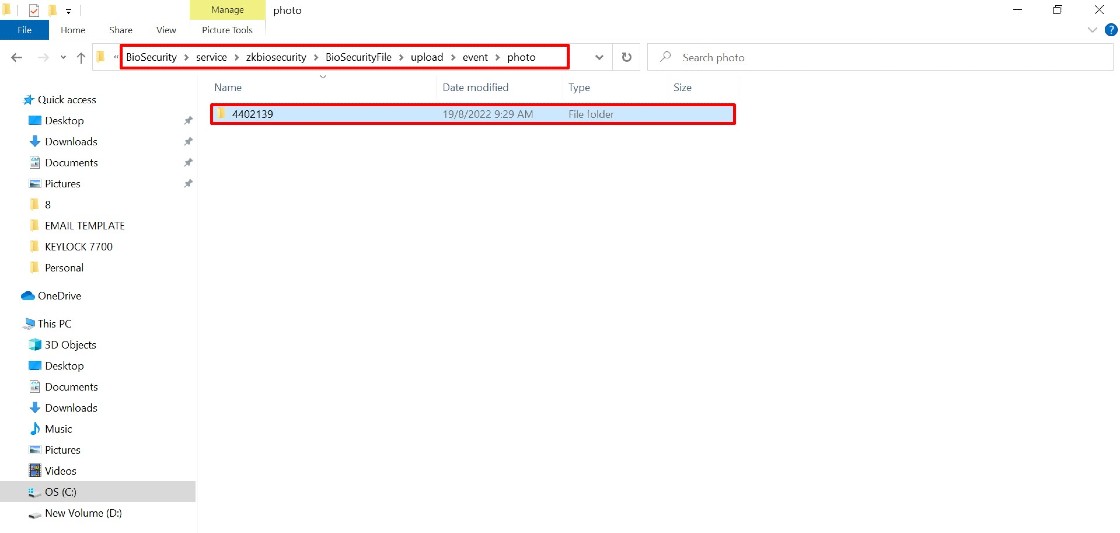This screenshot has height=533, width=1120.
Task: Go back with the Back arrow
Action: [x=16, y=58]
